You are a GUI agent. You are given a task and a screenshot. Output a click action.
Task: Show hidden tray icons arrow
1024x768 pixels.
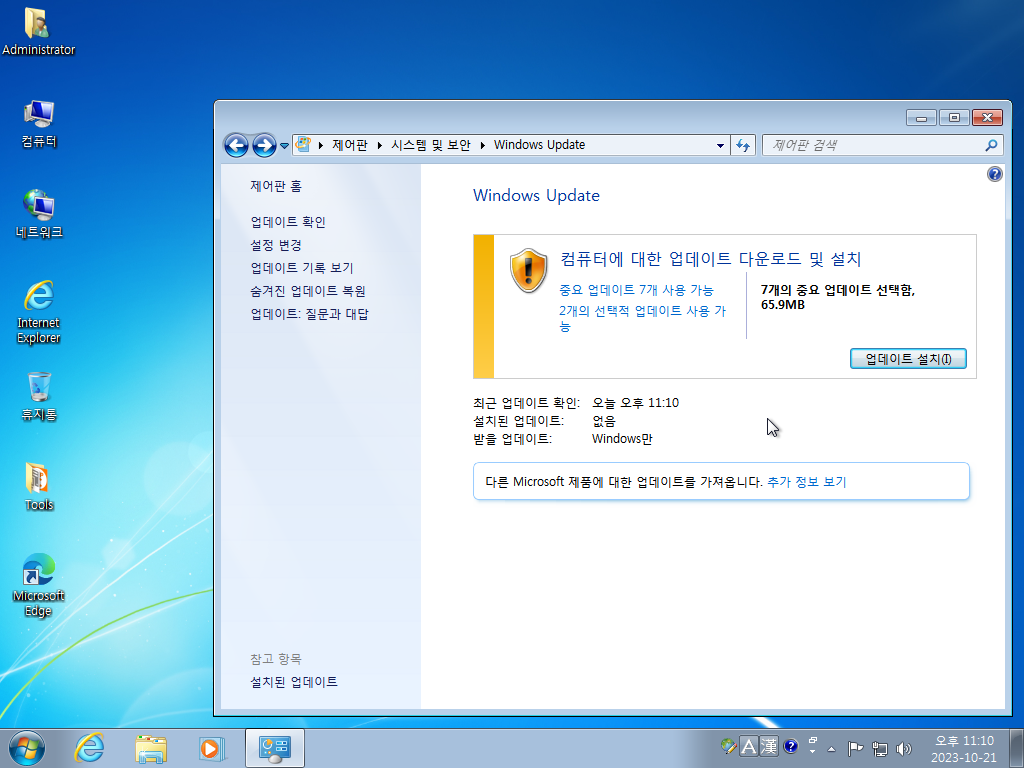(831, 748)
